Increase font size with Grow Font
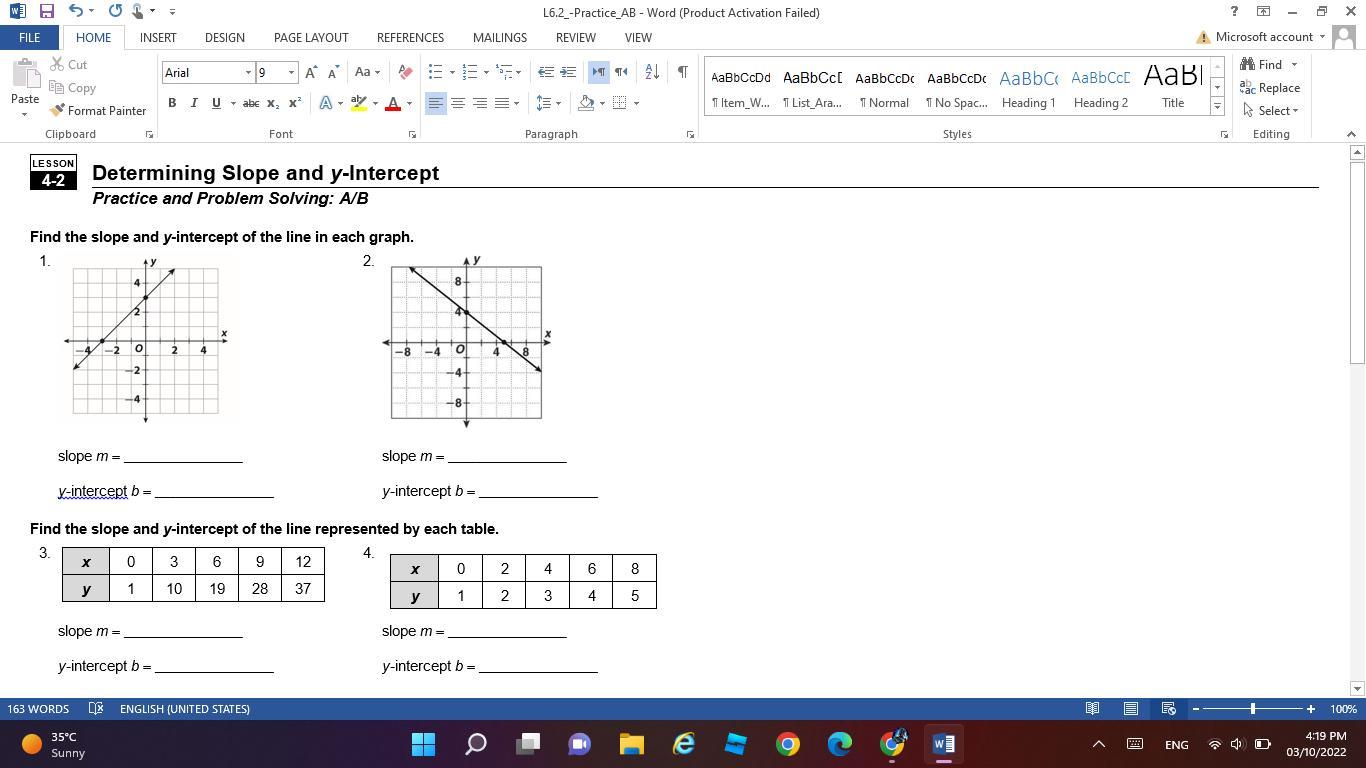The image size is (1366, 768). pos(311,72)
